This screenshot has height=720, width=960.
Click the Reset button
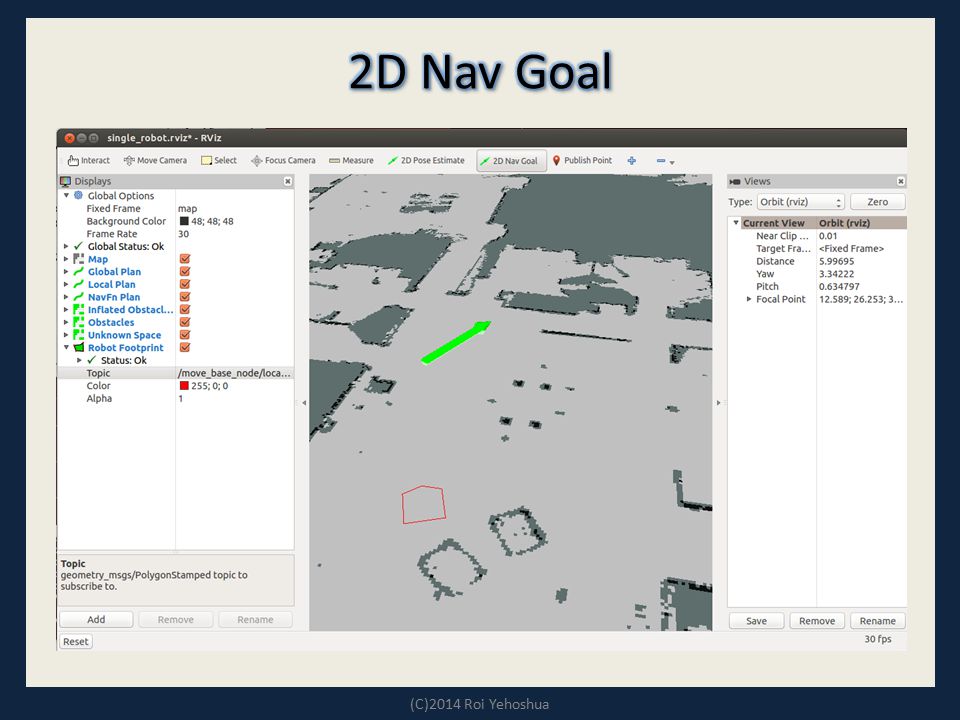pos(76,642)
